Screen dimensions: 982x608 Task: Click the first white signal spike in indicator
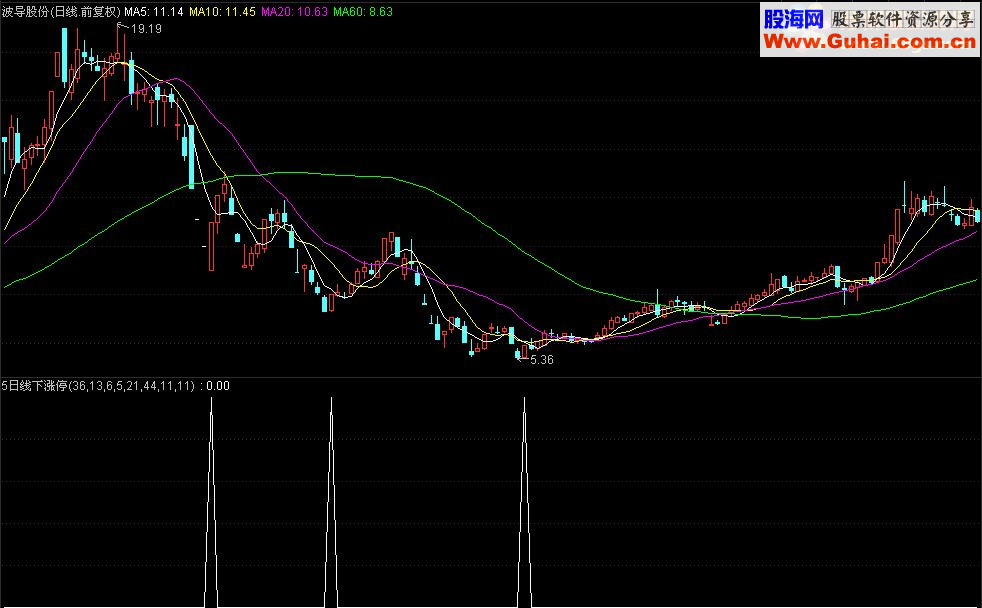click(x=211, y=501)
